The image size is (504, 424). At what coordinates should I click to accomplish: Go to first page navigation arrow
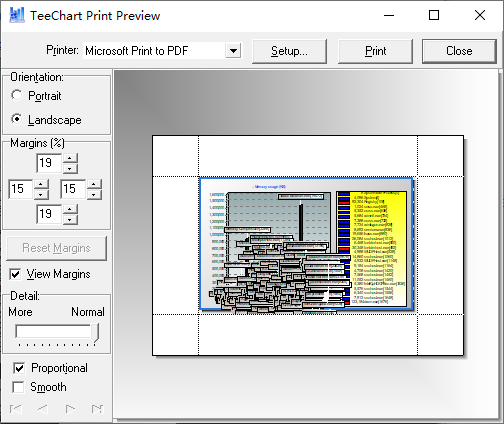click(16, 409)
